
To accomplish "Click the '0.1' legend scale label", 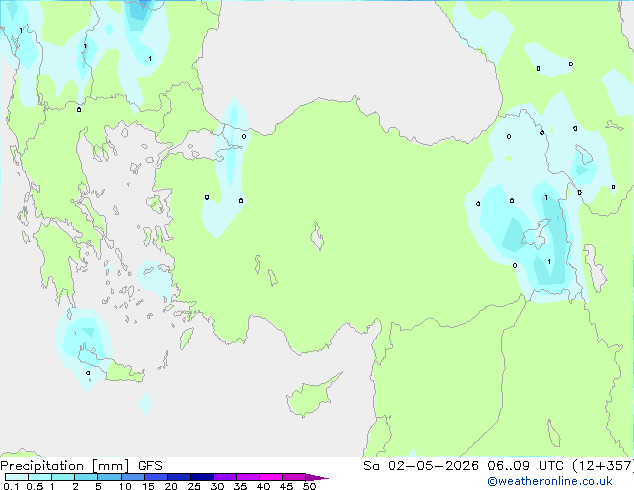I will (11, 486).
